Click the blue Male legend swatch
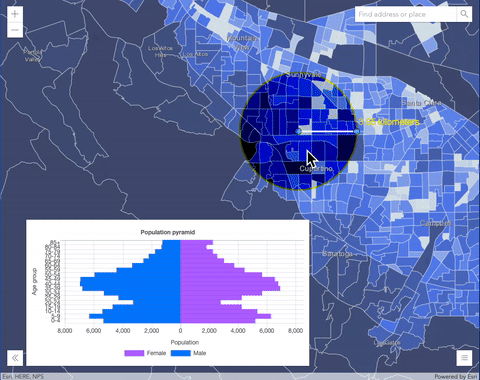The width and height of the screenshot is (480, 380). pos(181,353)
